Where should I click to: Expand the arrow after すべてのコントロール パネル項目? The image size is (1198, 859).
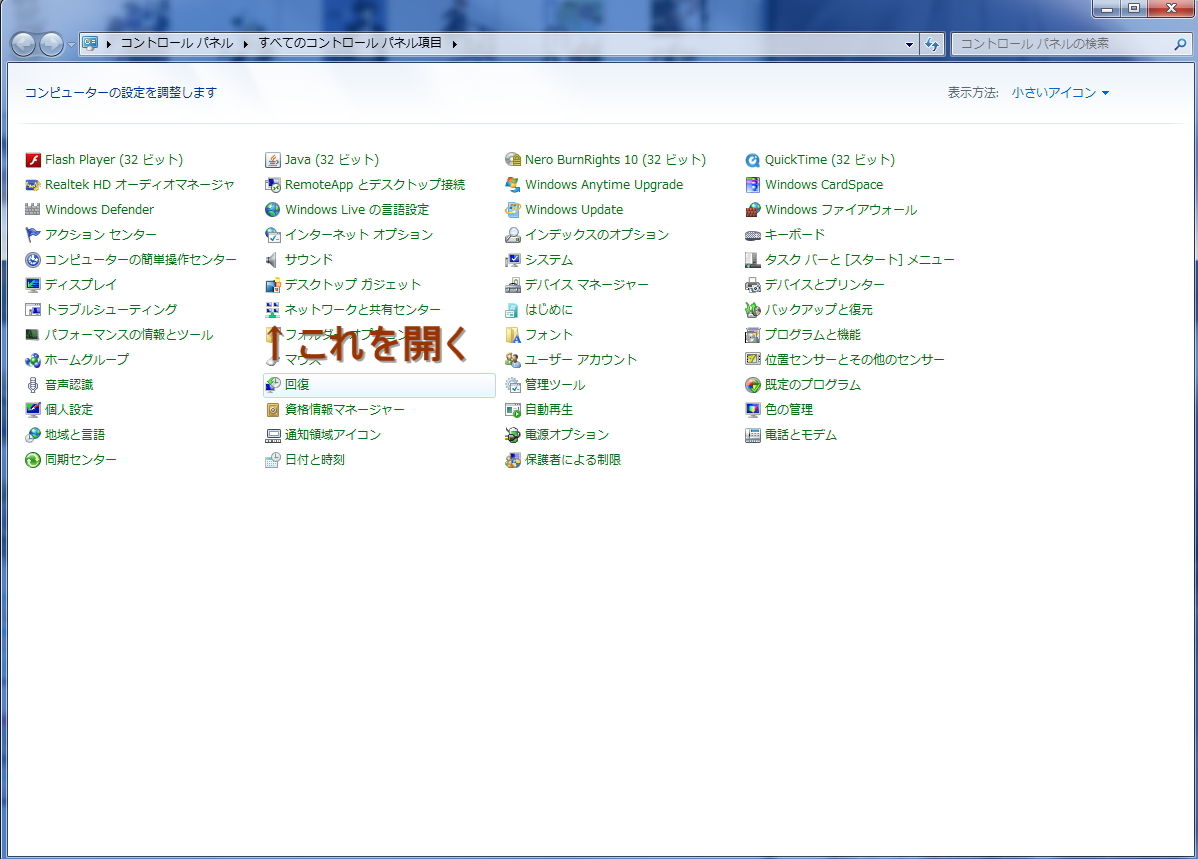coord(455,44)
